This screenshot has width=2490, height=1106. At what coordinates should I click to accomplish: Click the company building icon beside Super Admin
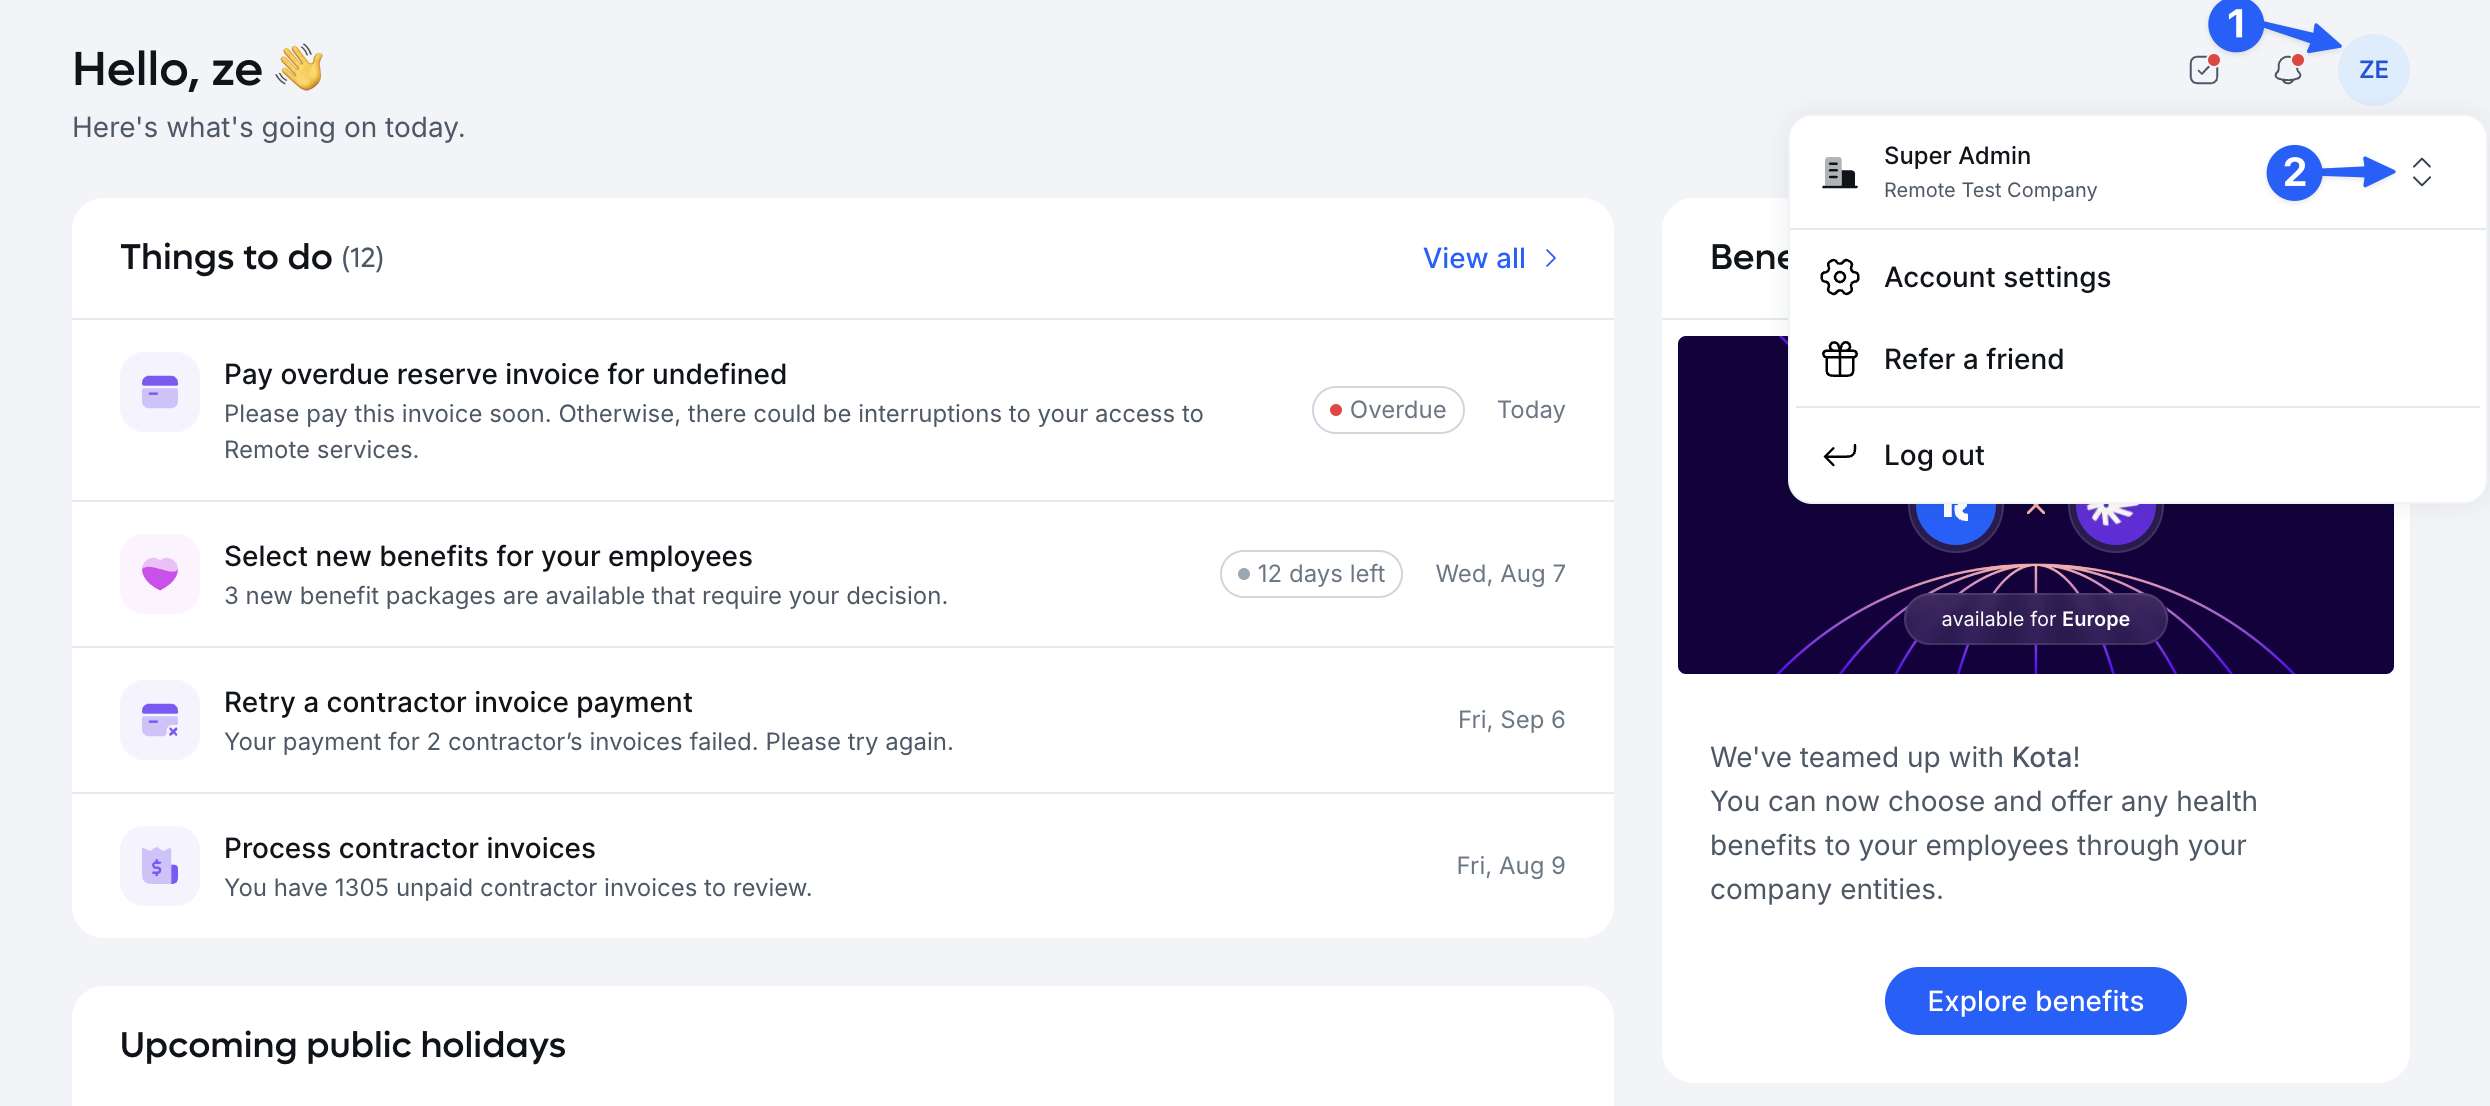(1839, 172)
